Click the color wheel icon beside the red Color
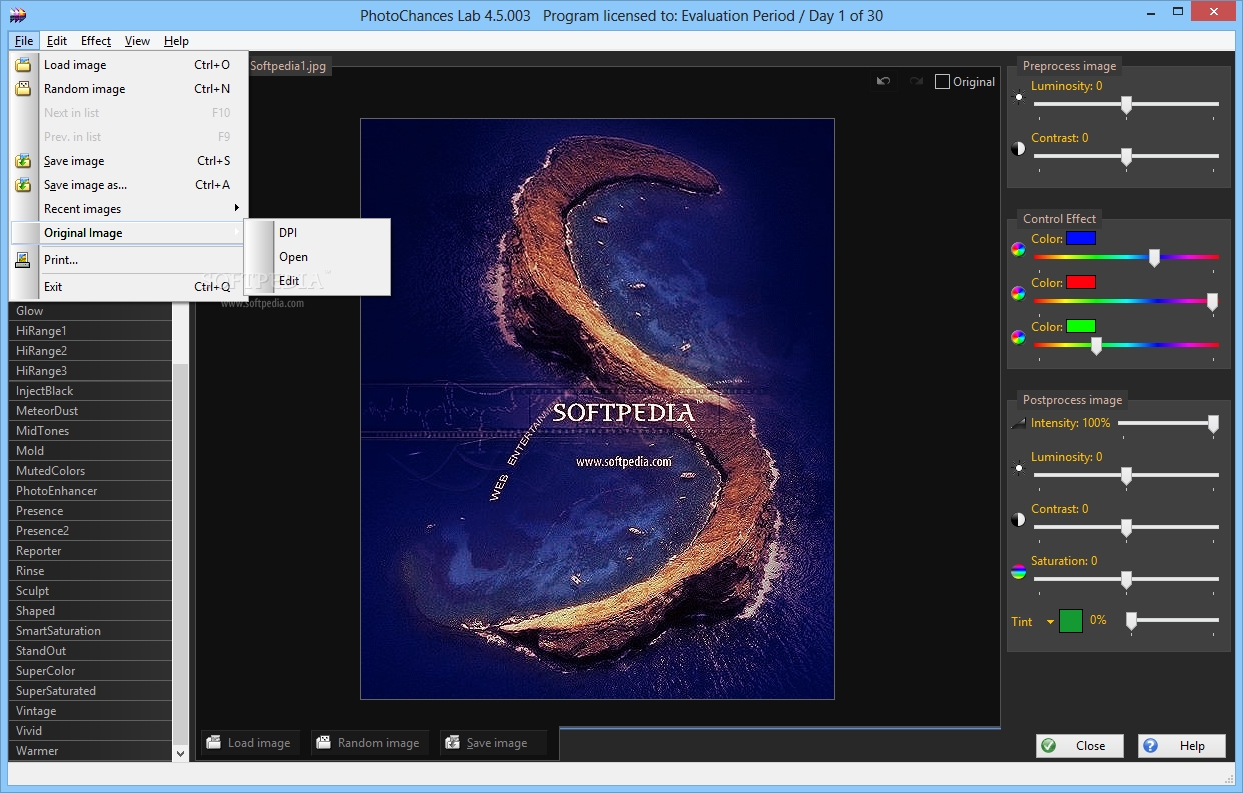The width and height of the screenshot is (1243, 793). pyautogui.click(x=1018, y=294)
